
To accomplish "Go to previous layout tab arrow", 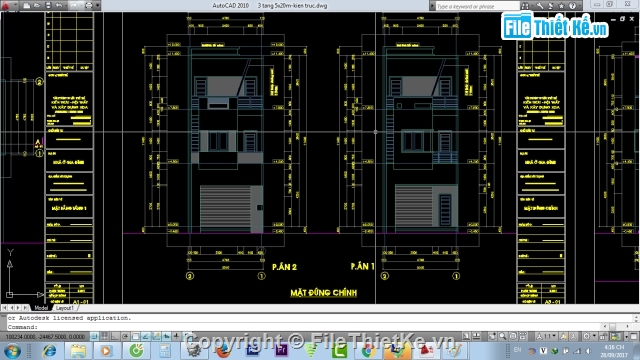I will 11,308.
